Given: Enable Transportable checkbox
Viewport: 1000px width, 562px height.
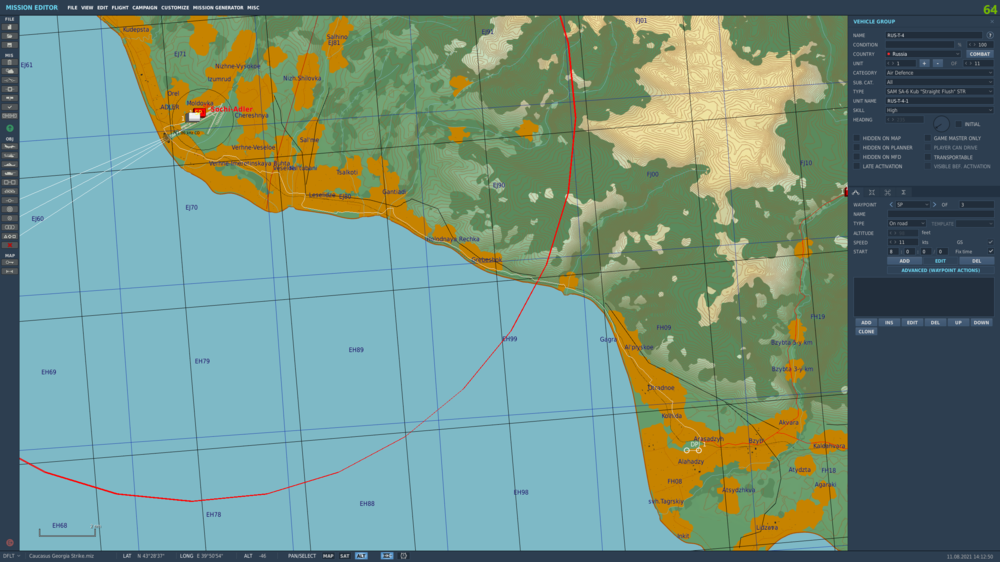Looking at the screenshot, I should pyautogui.click(x=928, y=157).
